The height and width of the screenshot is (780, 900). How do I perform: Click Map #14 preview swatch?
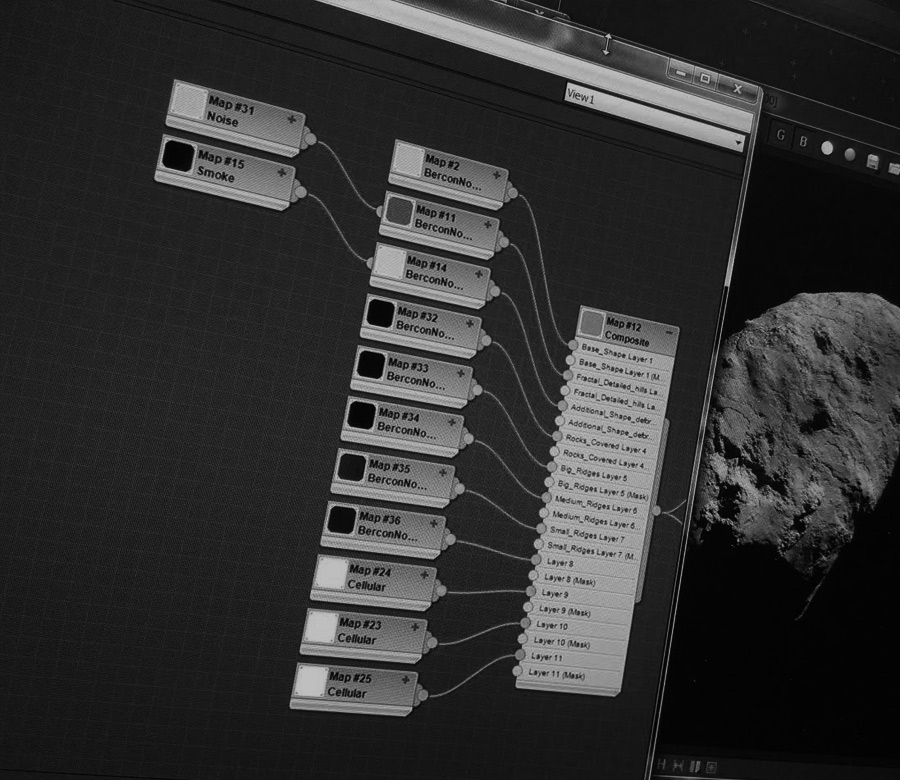point(390,262)
